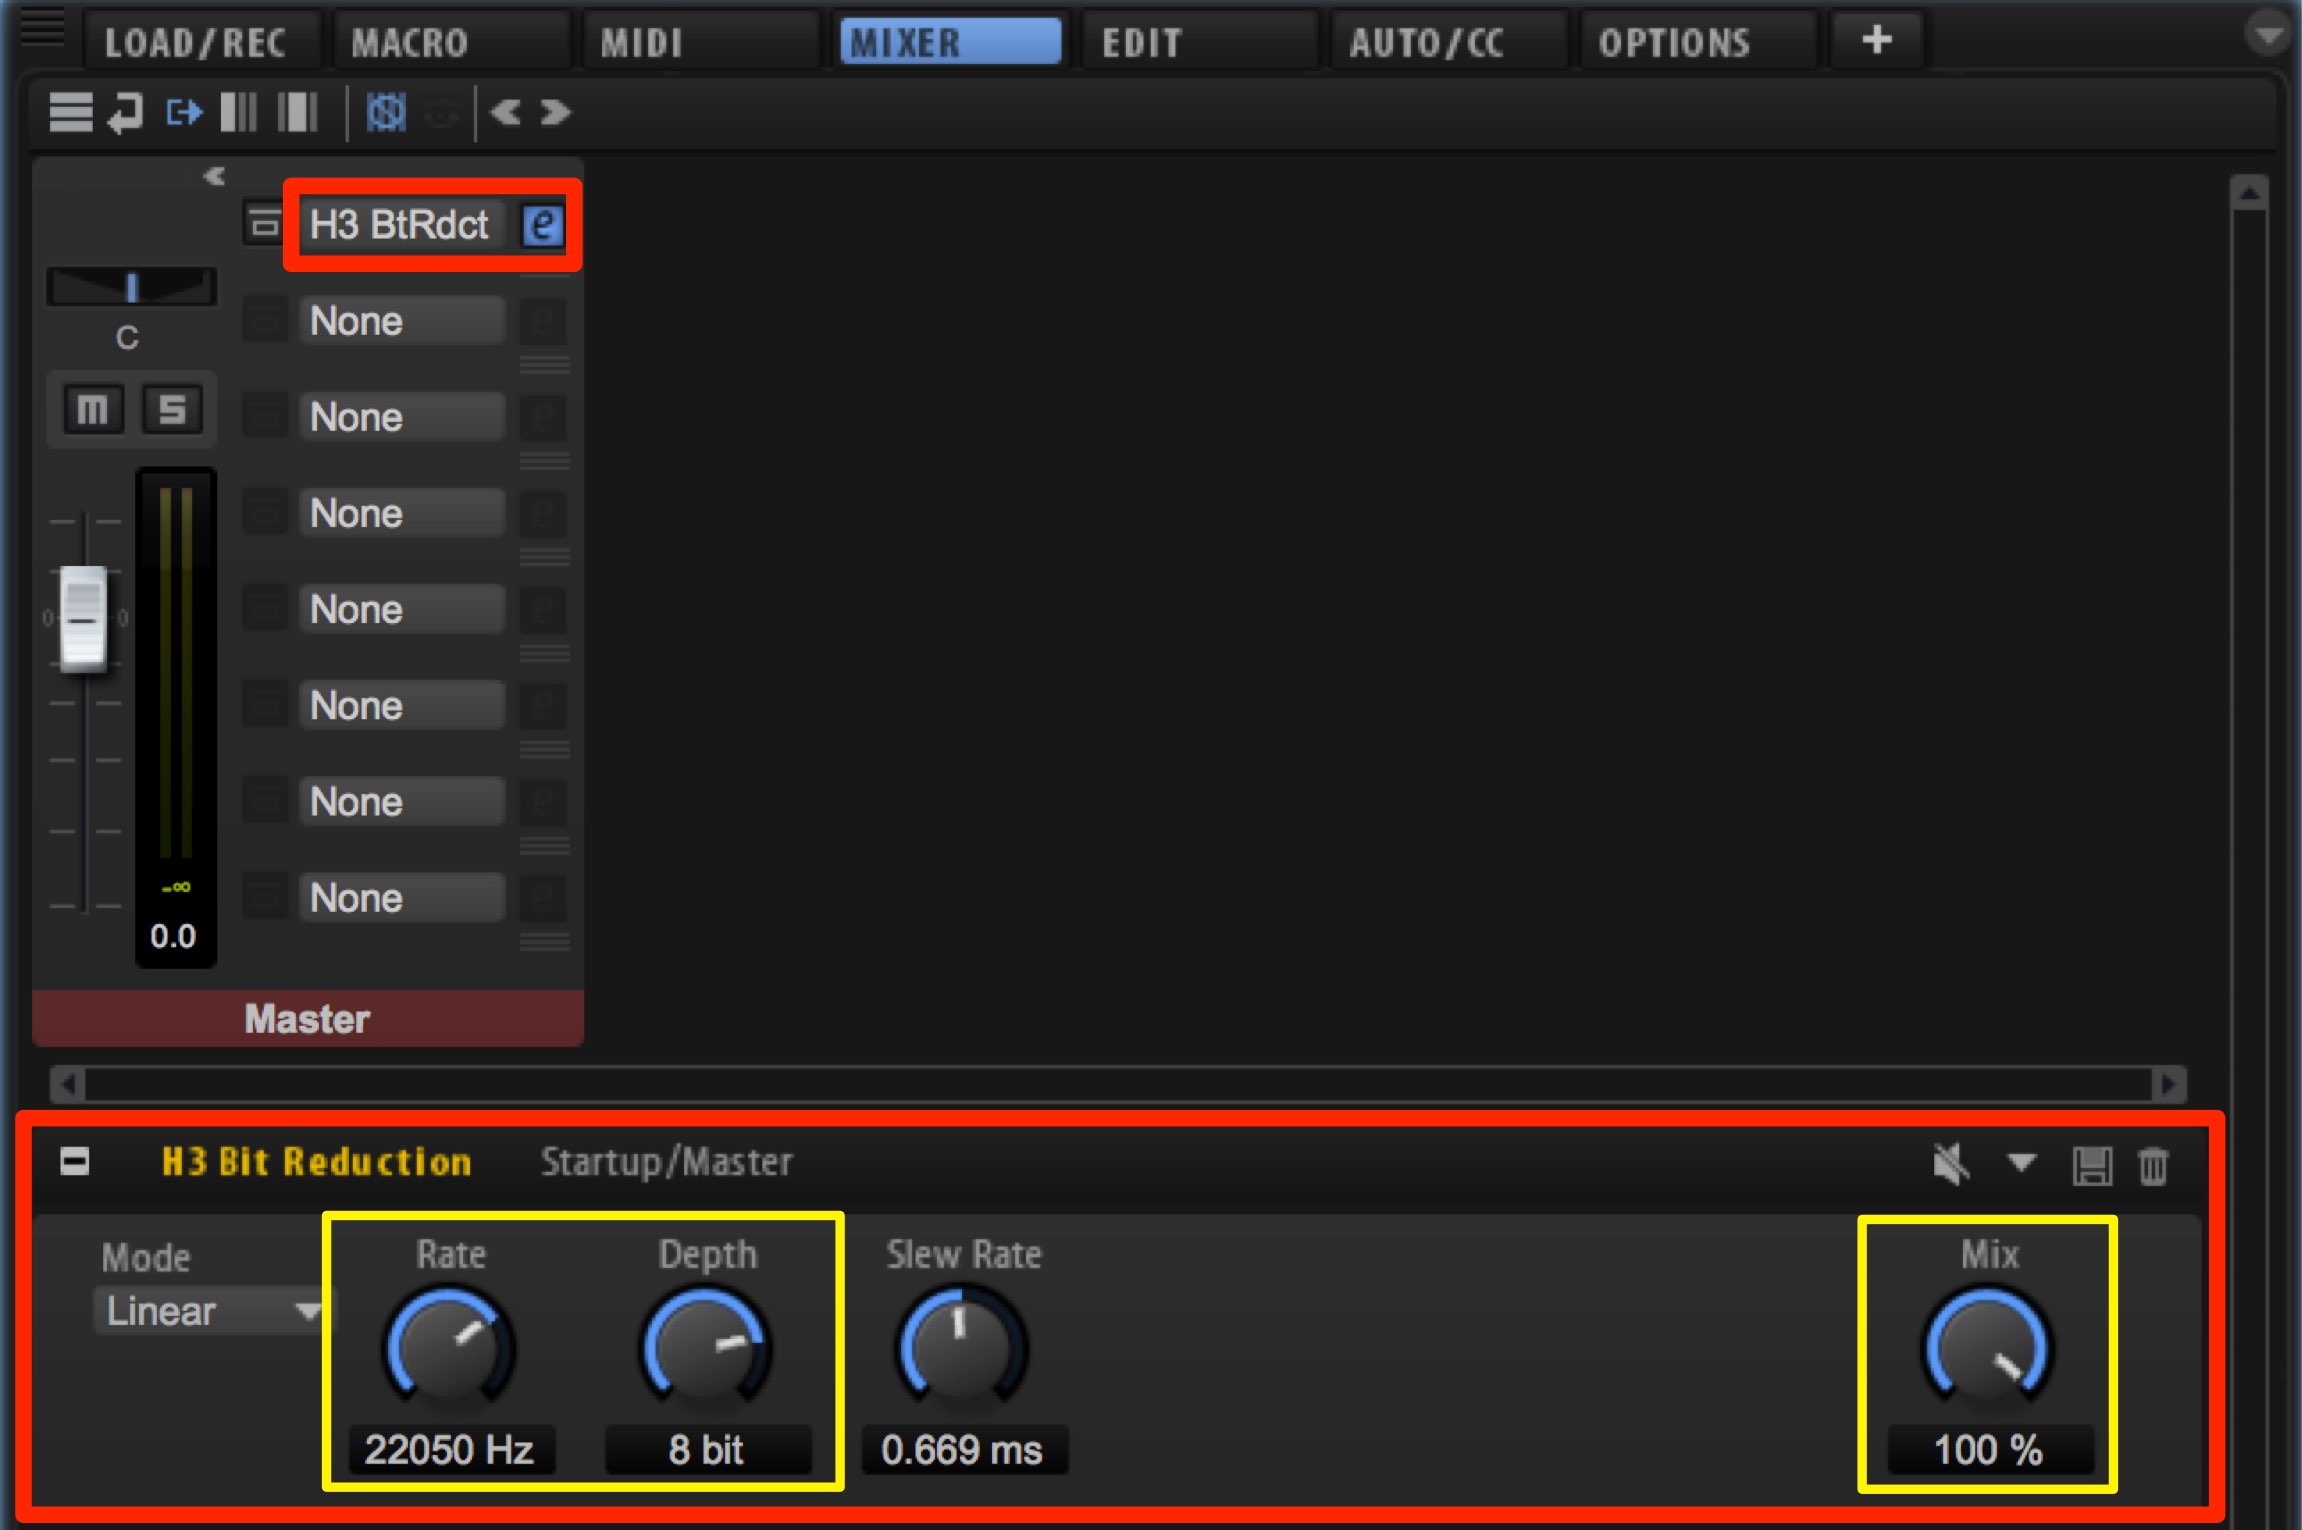Mute the Master channel with M button

tap(93, 409)
